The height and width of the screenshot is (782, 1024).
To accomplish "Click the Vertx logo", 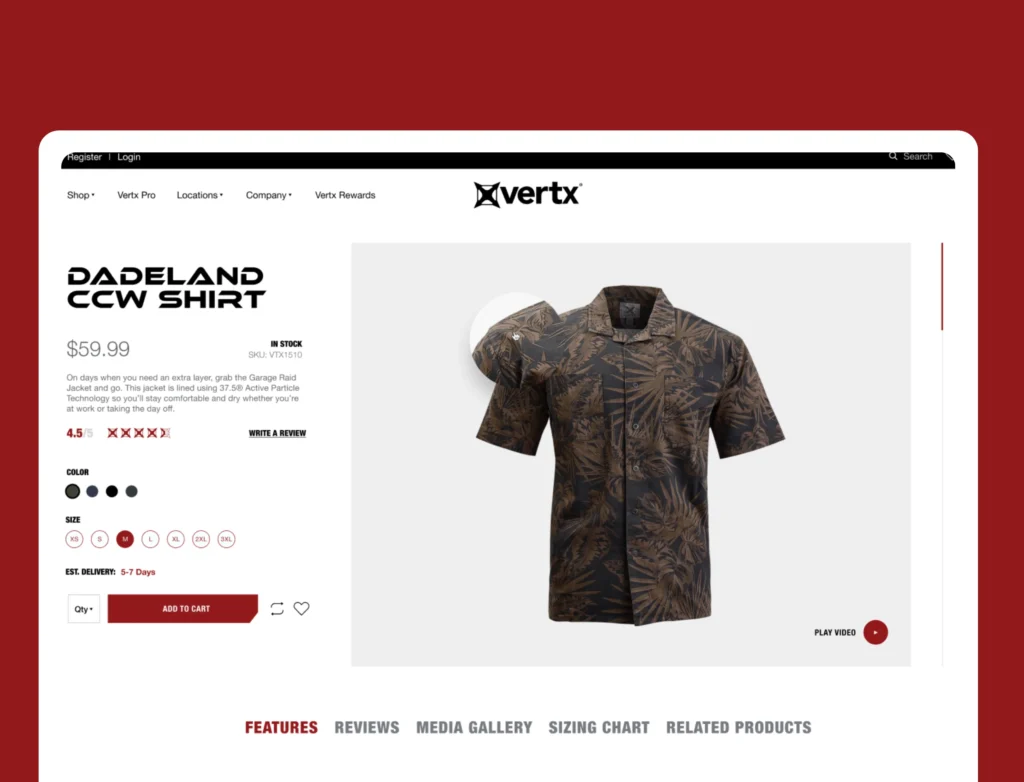I will pyautogui.click(x=528, y=195).
